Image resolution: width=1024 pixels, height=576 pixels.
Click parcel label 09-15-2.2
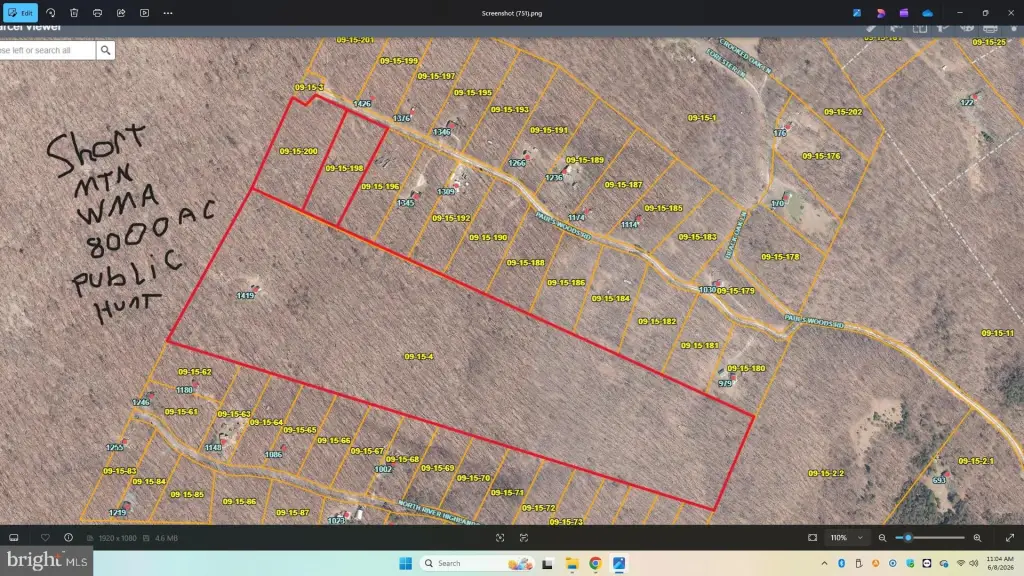pyautogui.click(x=826, y=473)
